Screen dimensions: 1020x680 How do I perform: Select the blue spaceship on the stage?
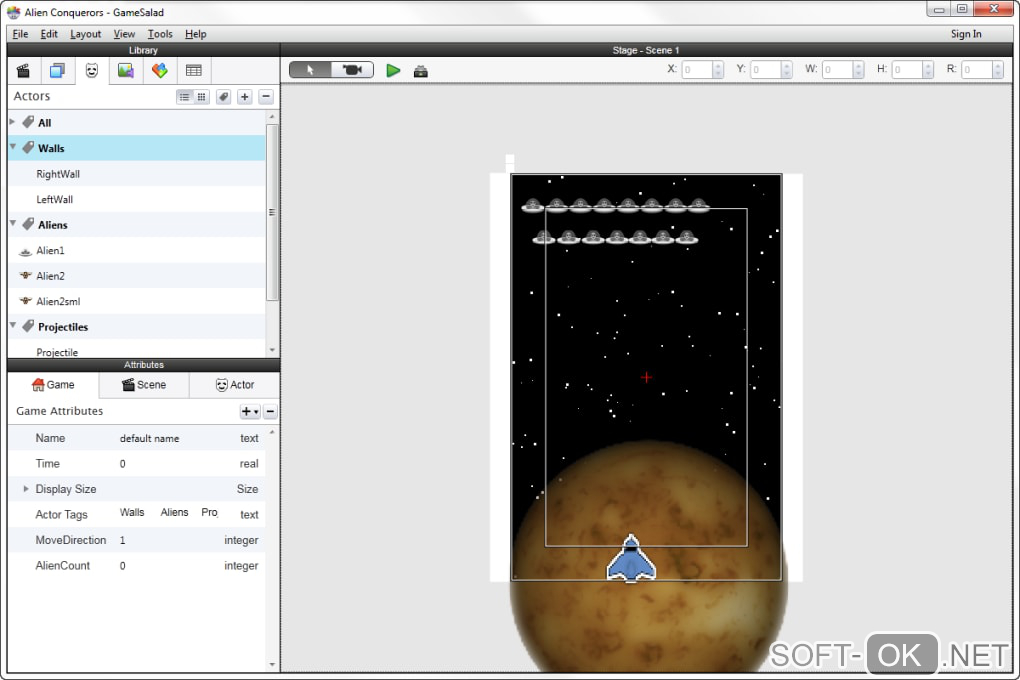coord(631,559)
